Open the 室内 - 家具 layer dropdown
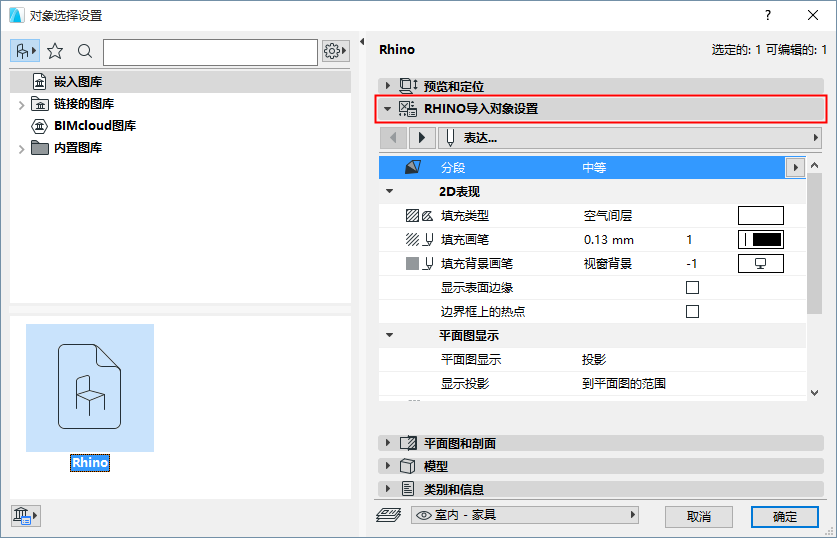Screen dimensions: 837x538 tap(525, 515)
